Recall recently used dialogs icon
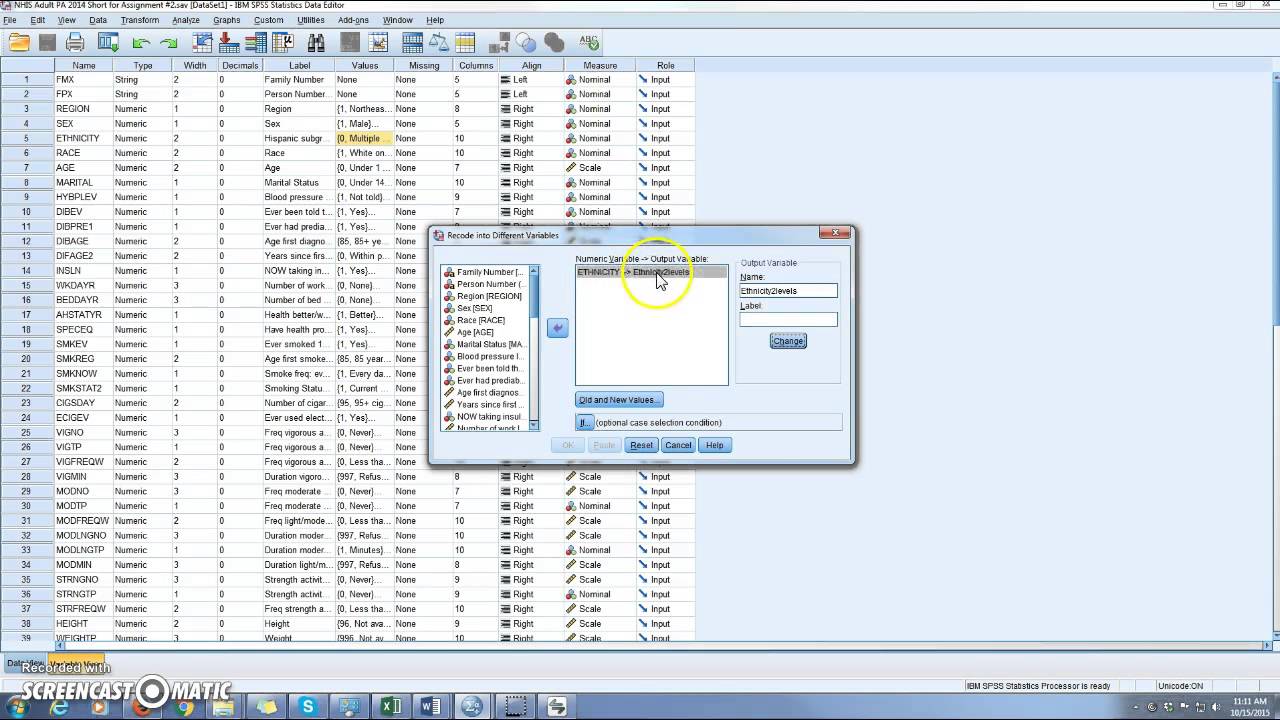The width and height of the screenshot is (1280, 720). click(108, 43)
